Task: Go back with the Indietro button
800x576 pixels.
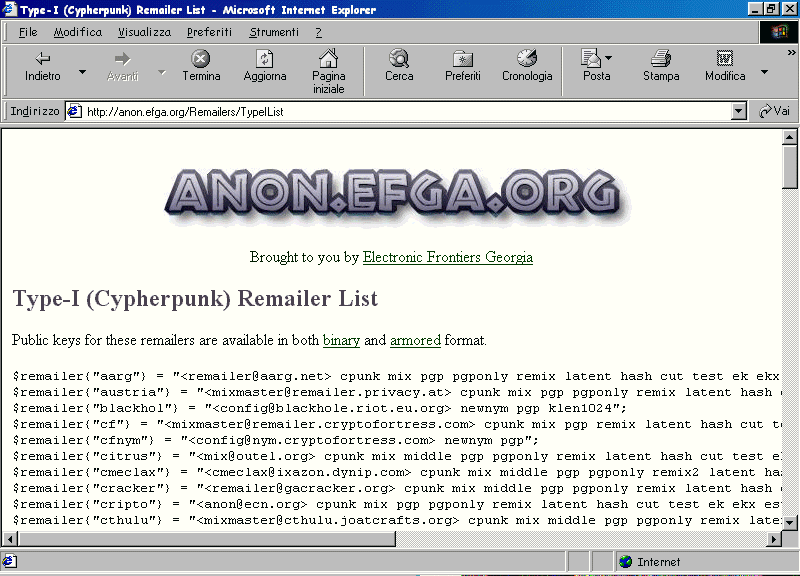Action: click(x=42, y=66)
